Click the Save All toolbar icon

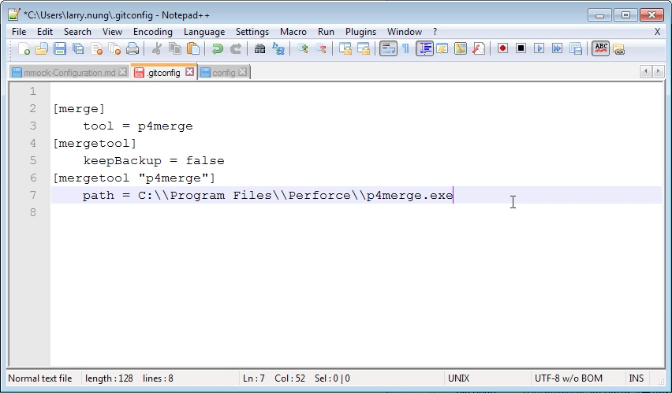[x=78, y=49]
